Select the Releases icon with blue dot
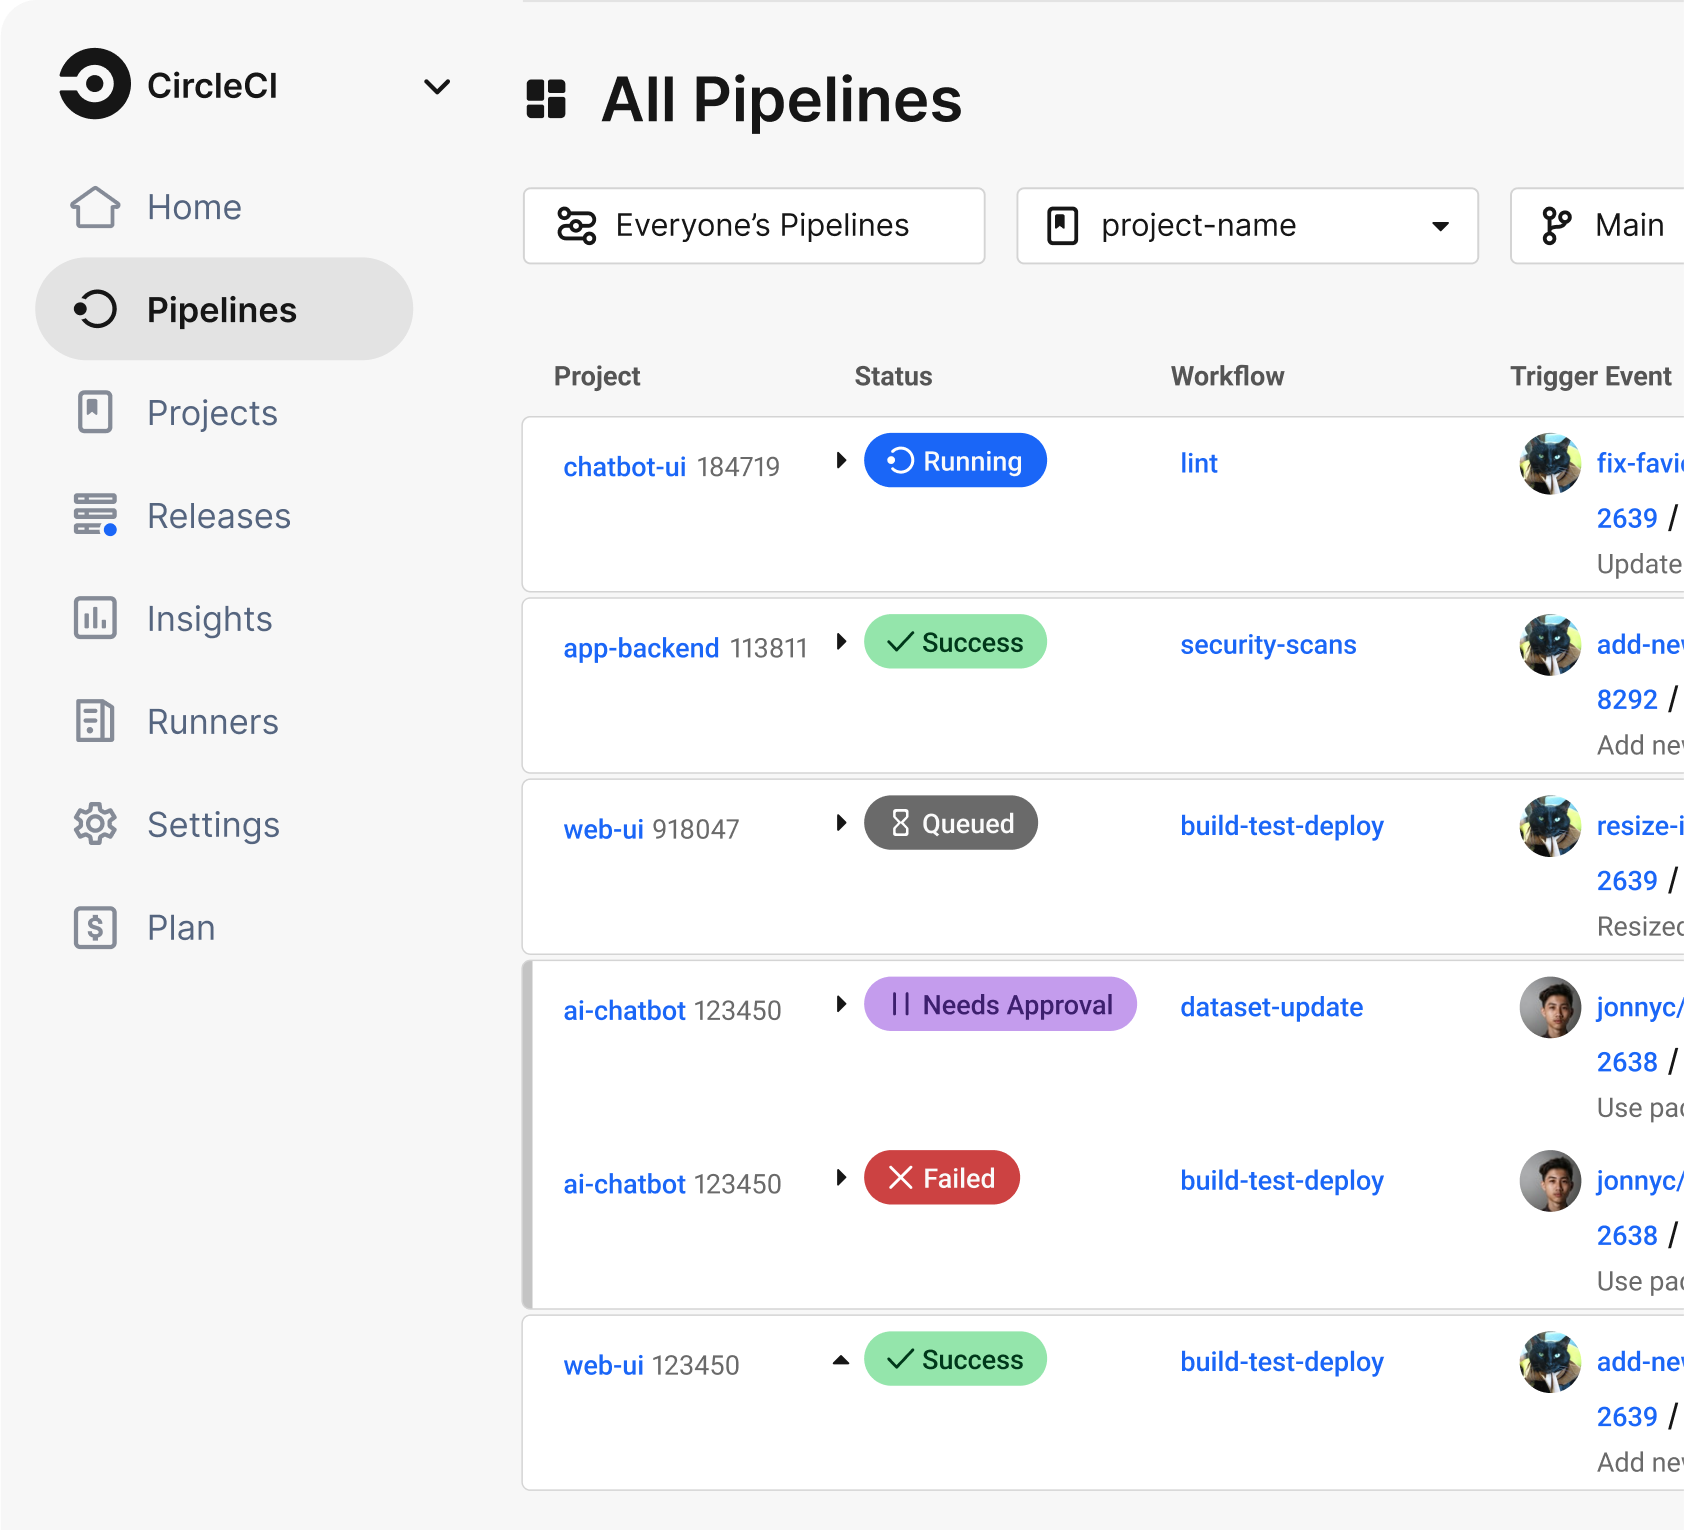The image size is (1684, 1530). (95, 516)
